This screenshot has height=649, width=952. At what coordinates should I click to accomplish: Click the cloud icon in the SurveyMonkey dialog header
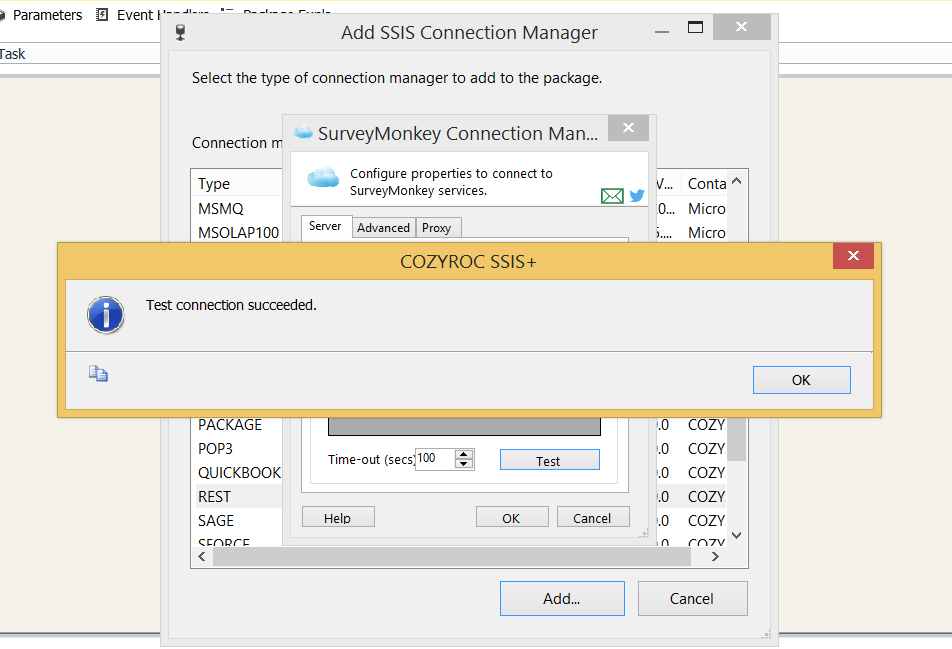[323, 178]
